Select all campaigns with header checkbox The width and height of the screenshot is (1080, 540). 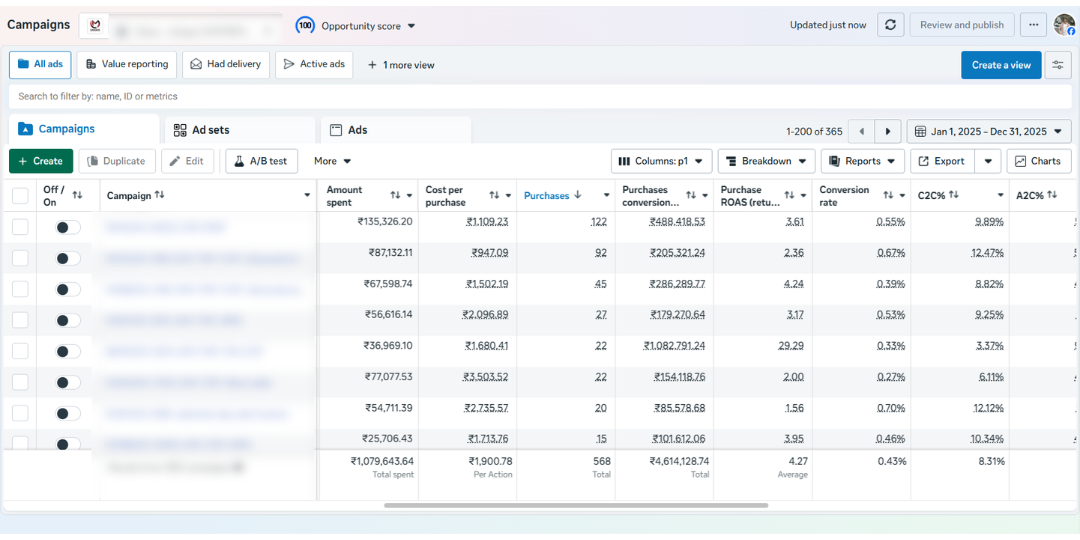20,195
